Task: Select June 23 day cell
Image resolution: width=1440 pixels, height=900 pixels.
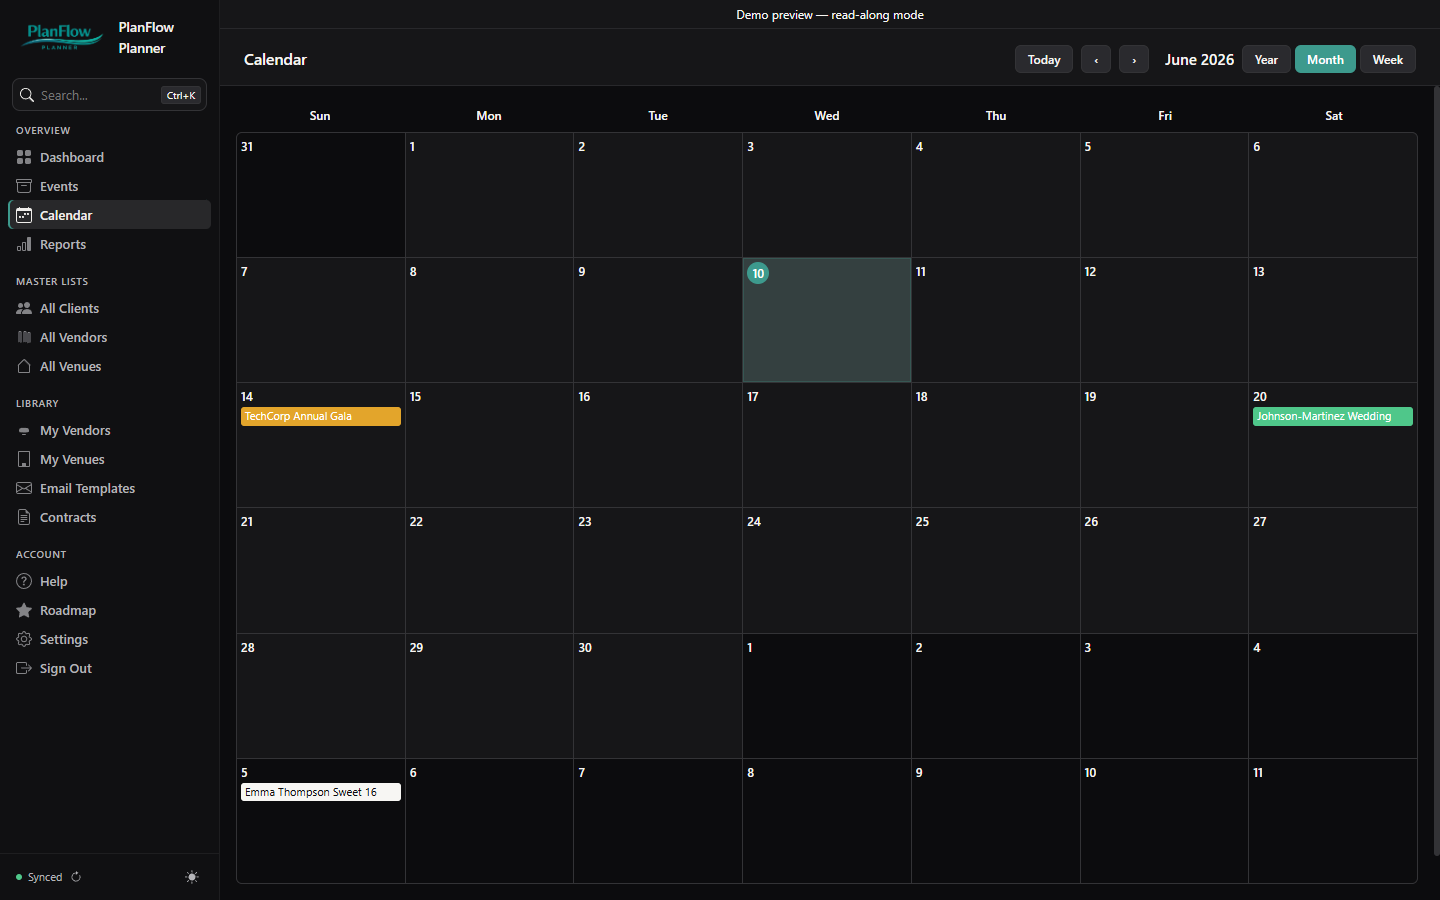Action: click(658, 570)
